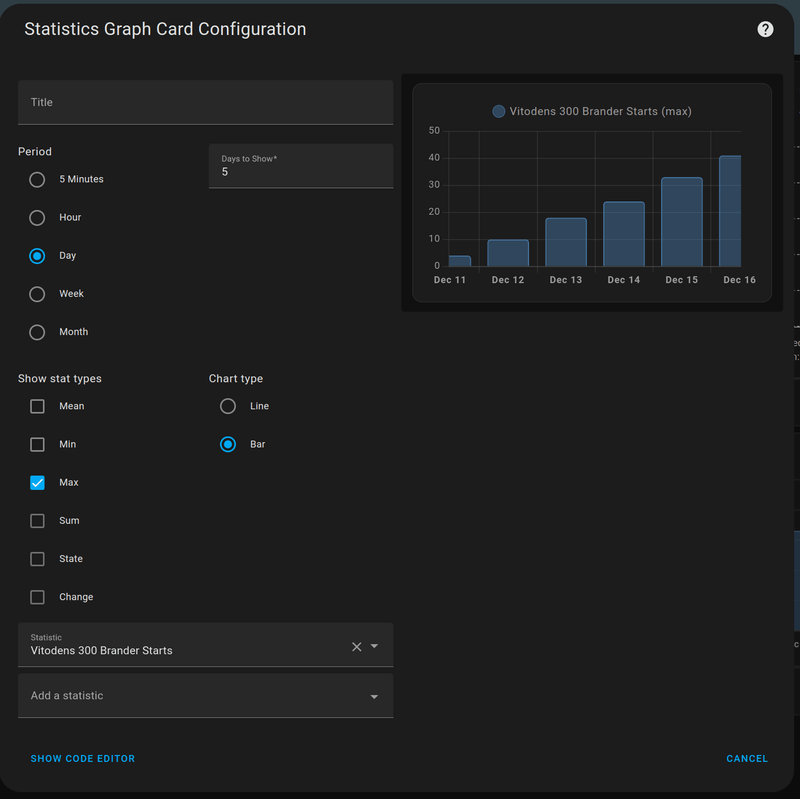The height and width of the screenshot is (799, 800).
Task: Enable the Sum stat type checkbox
Action: [x=37, y=521]
